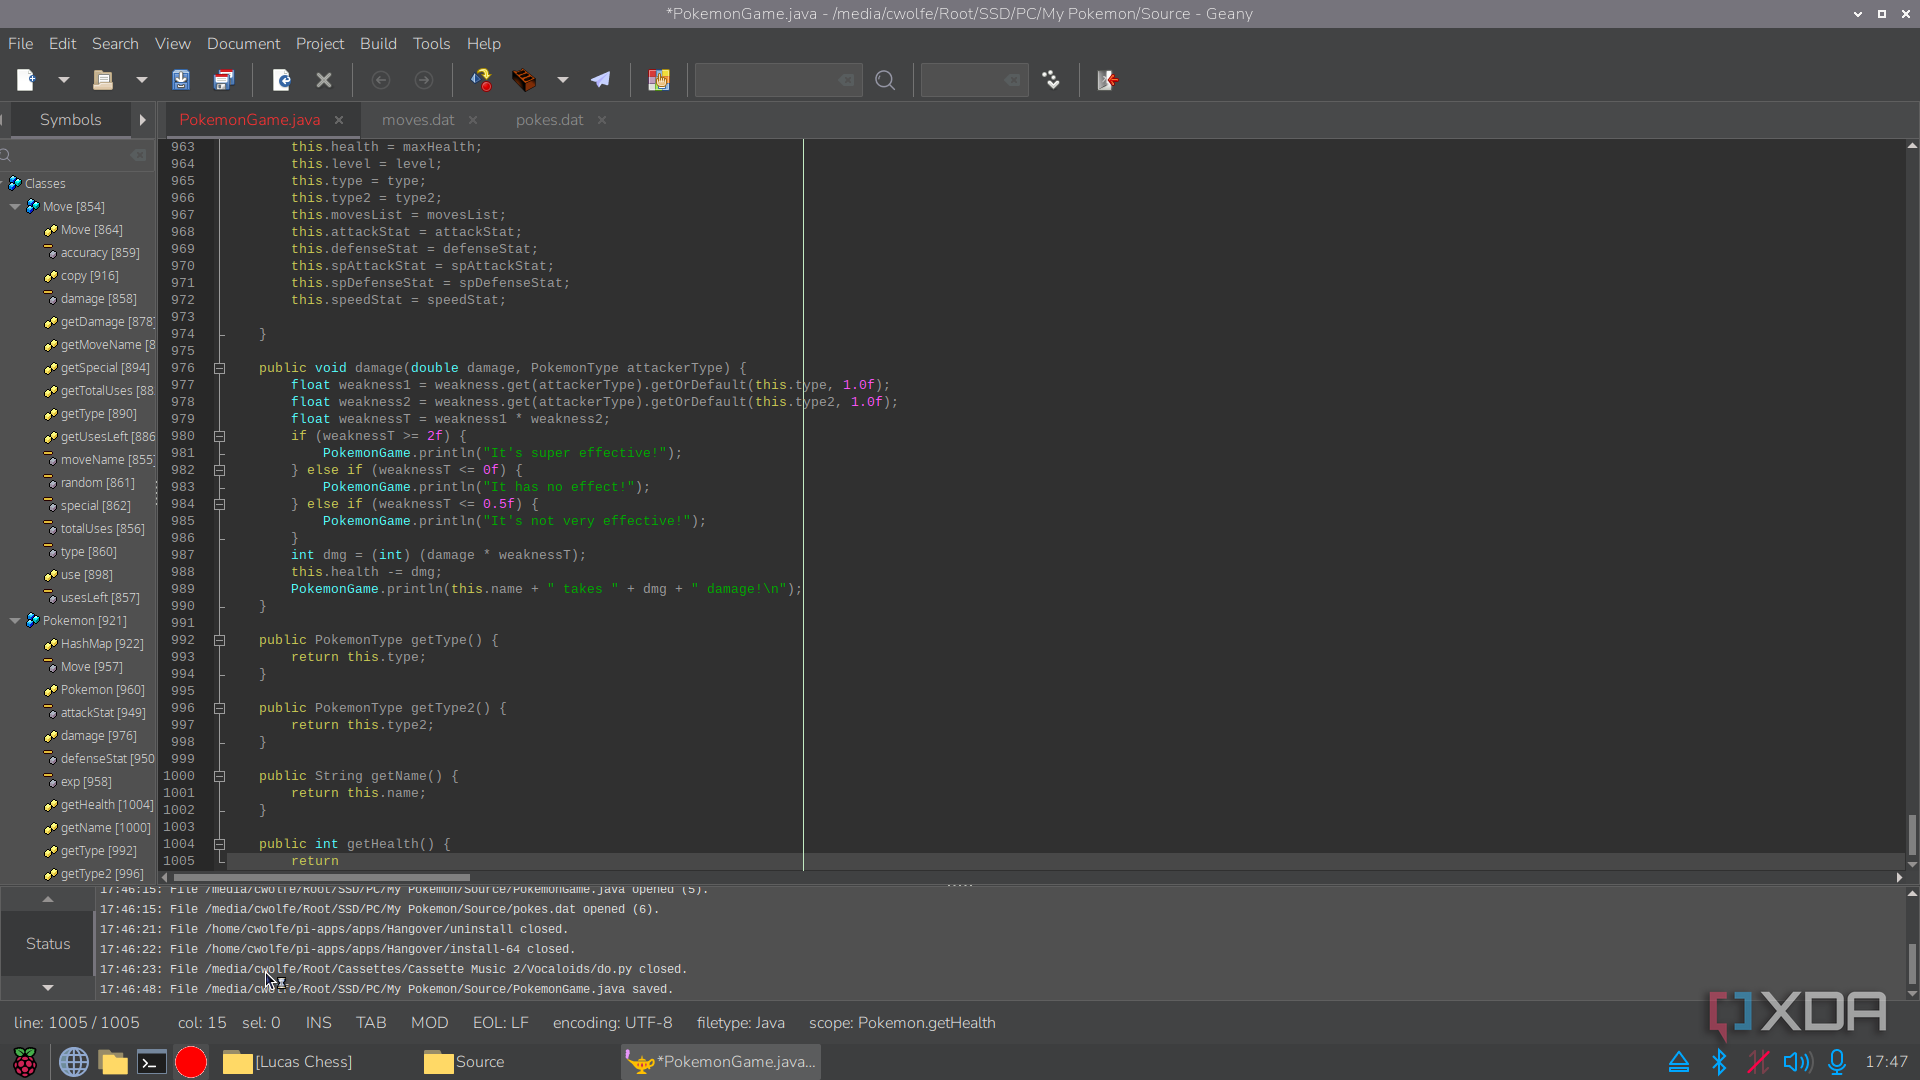Click the Save All toolbar icon

coord(224,80)
